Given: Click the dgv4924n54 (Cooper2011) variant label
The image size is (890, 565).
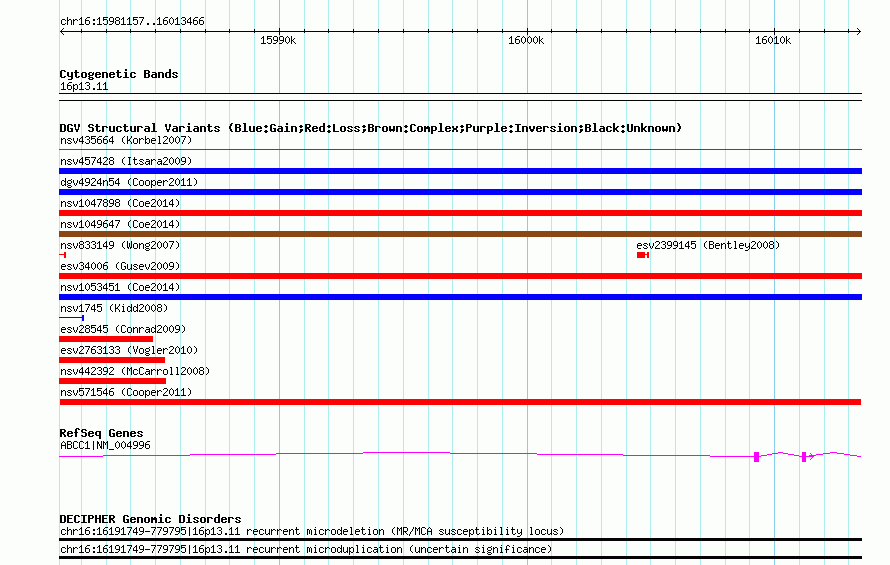Looking at the screenshot, I should [129, 182].
